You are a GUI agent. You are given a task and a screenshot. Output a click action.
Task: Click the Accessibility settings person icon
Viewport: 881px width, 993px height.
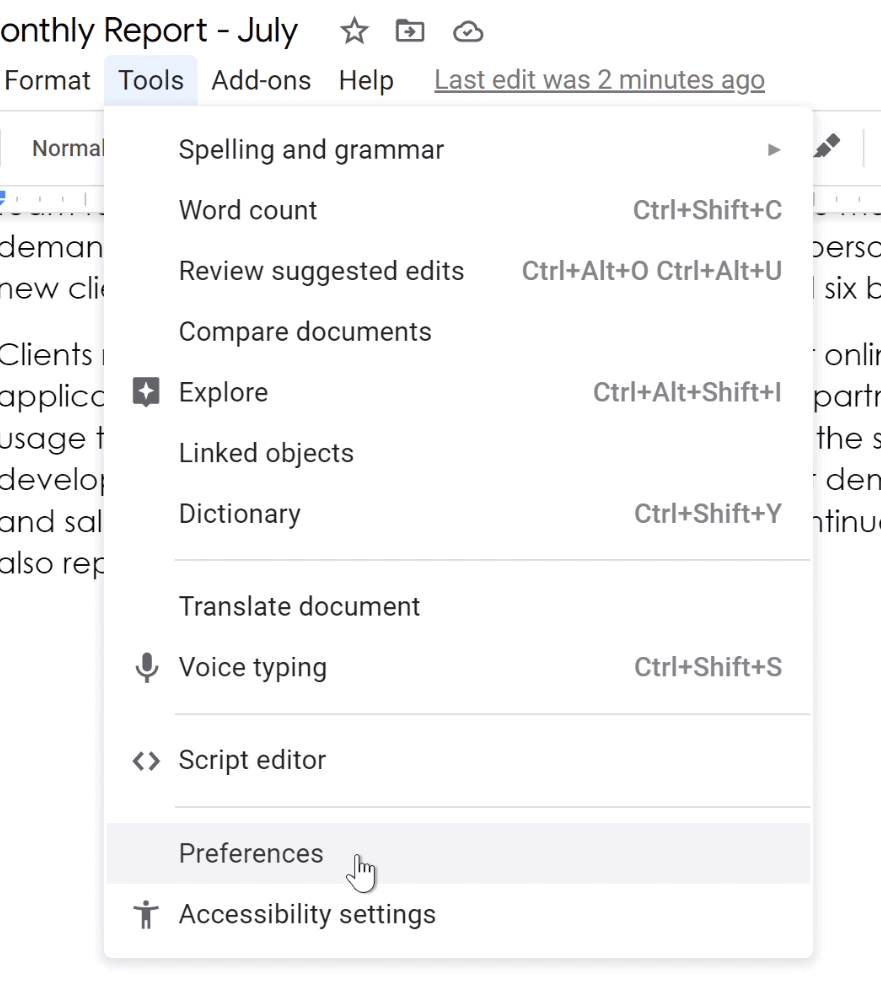coord(146,913)
